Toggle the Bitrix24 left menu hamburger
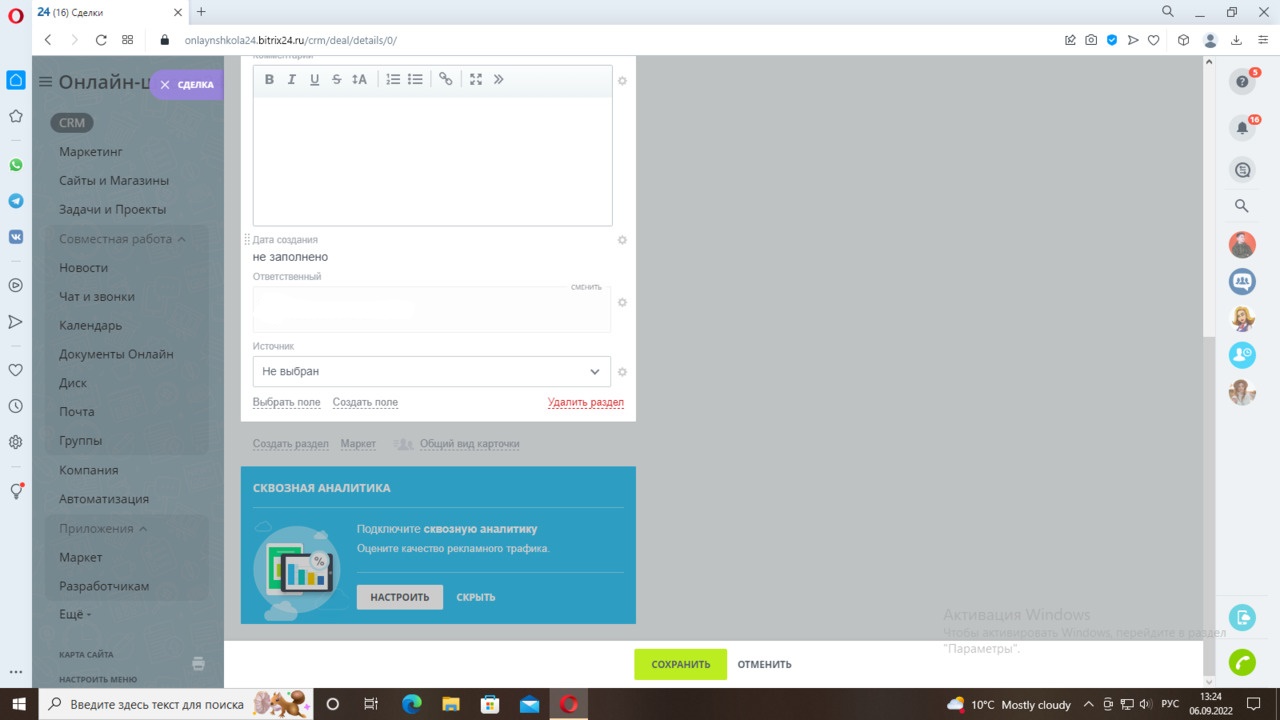Image resolution: width=1280 pixels, height=720 pixels. click(45, 82)
